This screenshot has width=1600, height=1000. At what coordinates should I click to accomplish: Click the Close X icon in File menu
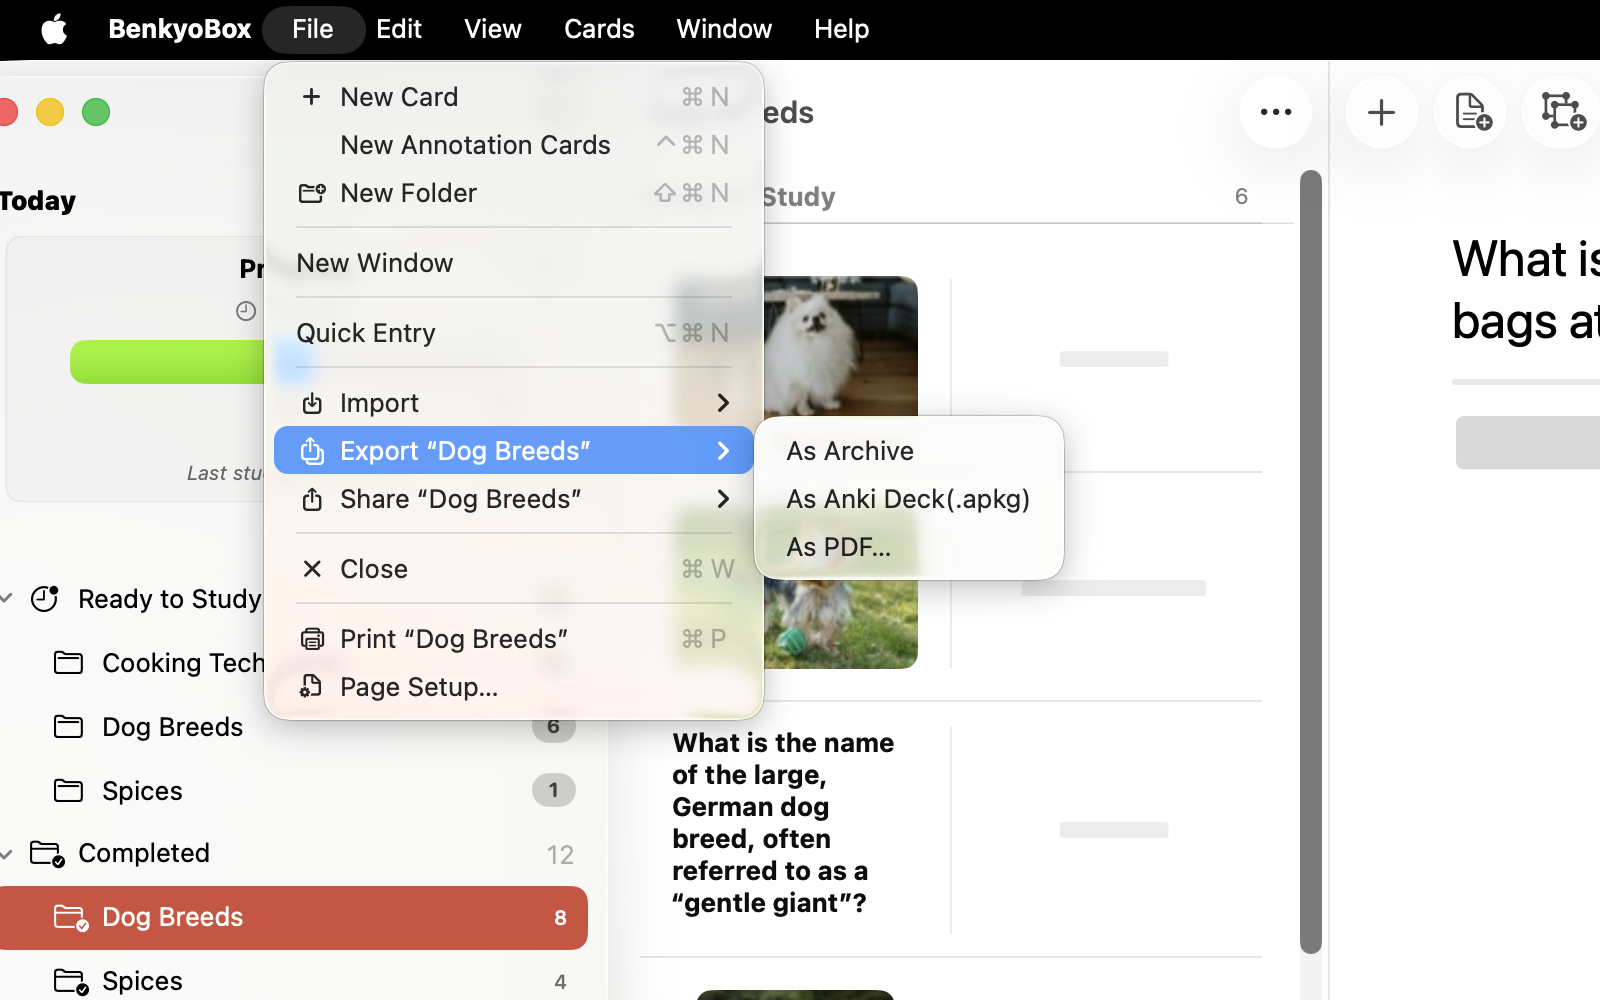[x=312, y=569]
